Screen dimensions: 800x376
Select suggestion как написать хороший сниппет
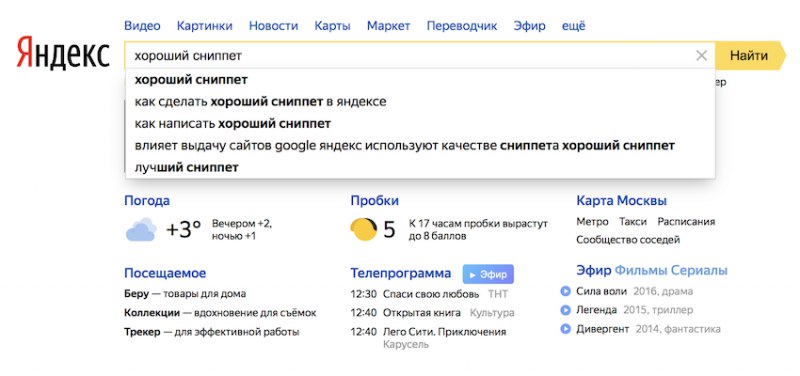tap(233, 123)
